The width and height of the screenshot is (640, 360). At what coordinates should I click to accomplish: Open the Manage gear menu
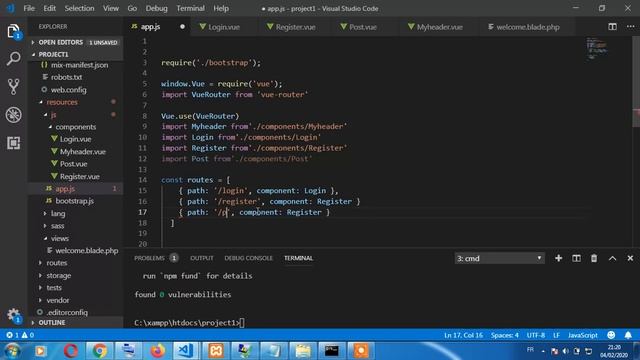tap(13, 315)
